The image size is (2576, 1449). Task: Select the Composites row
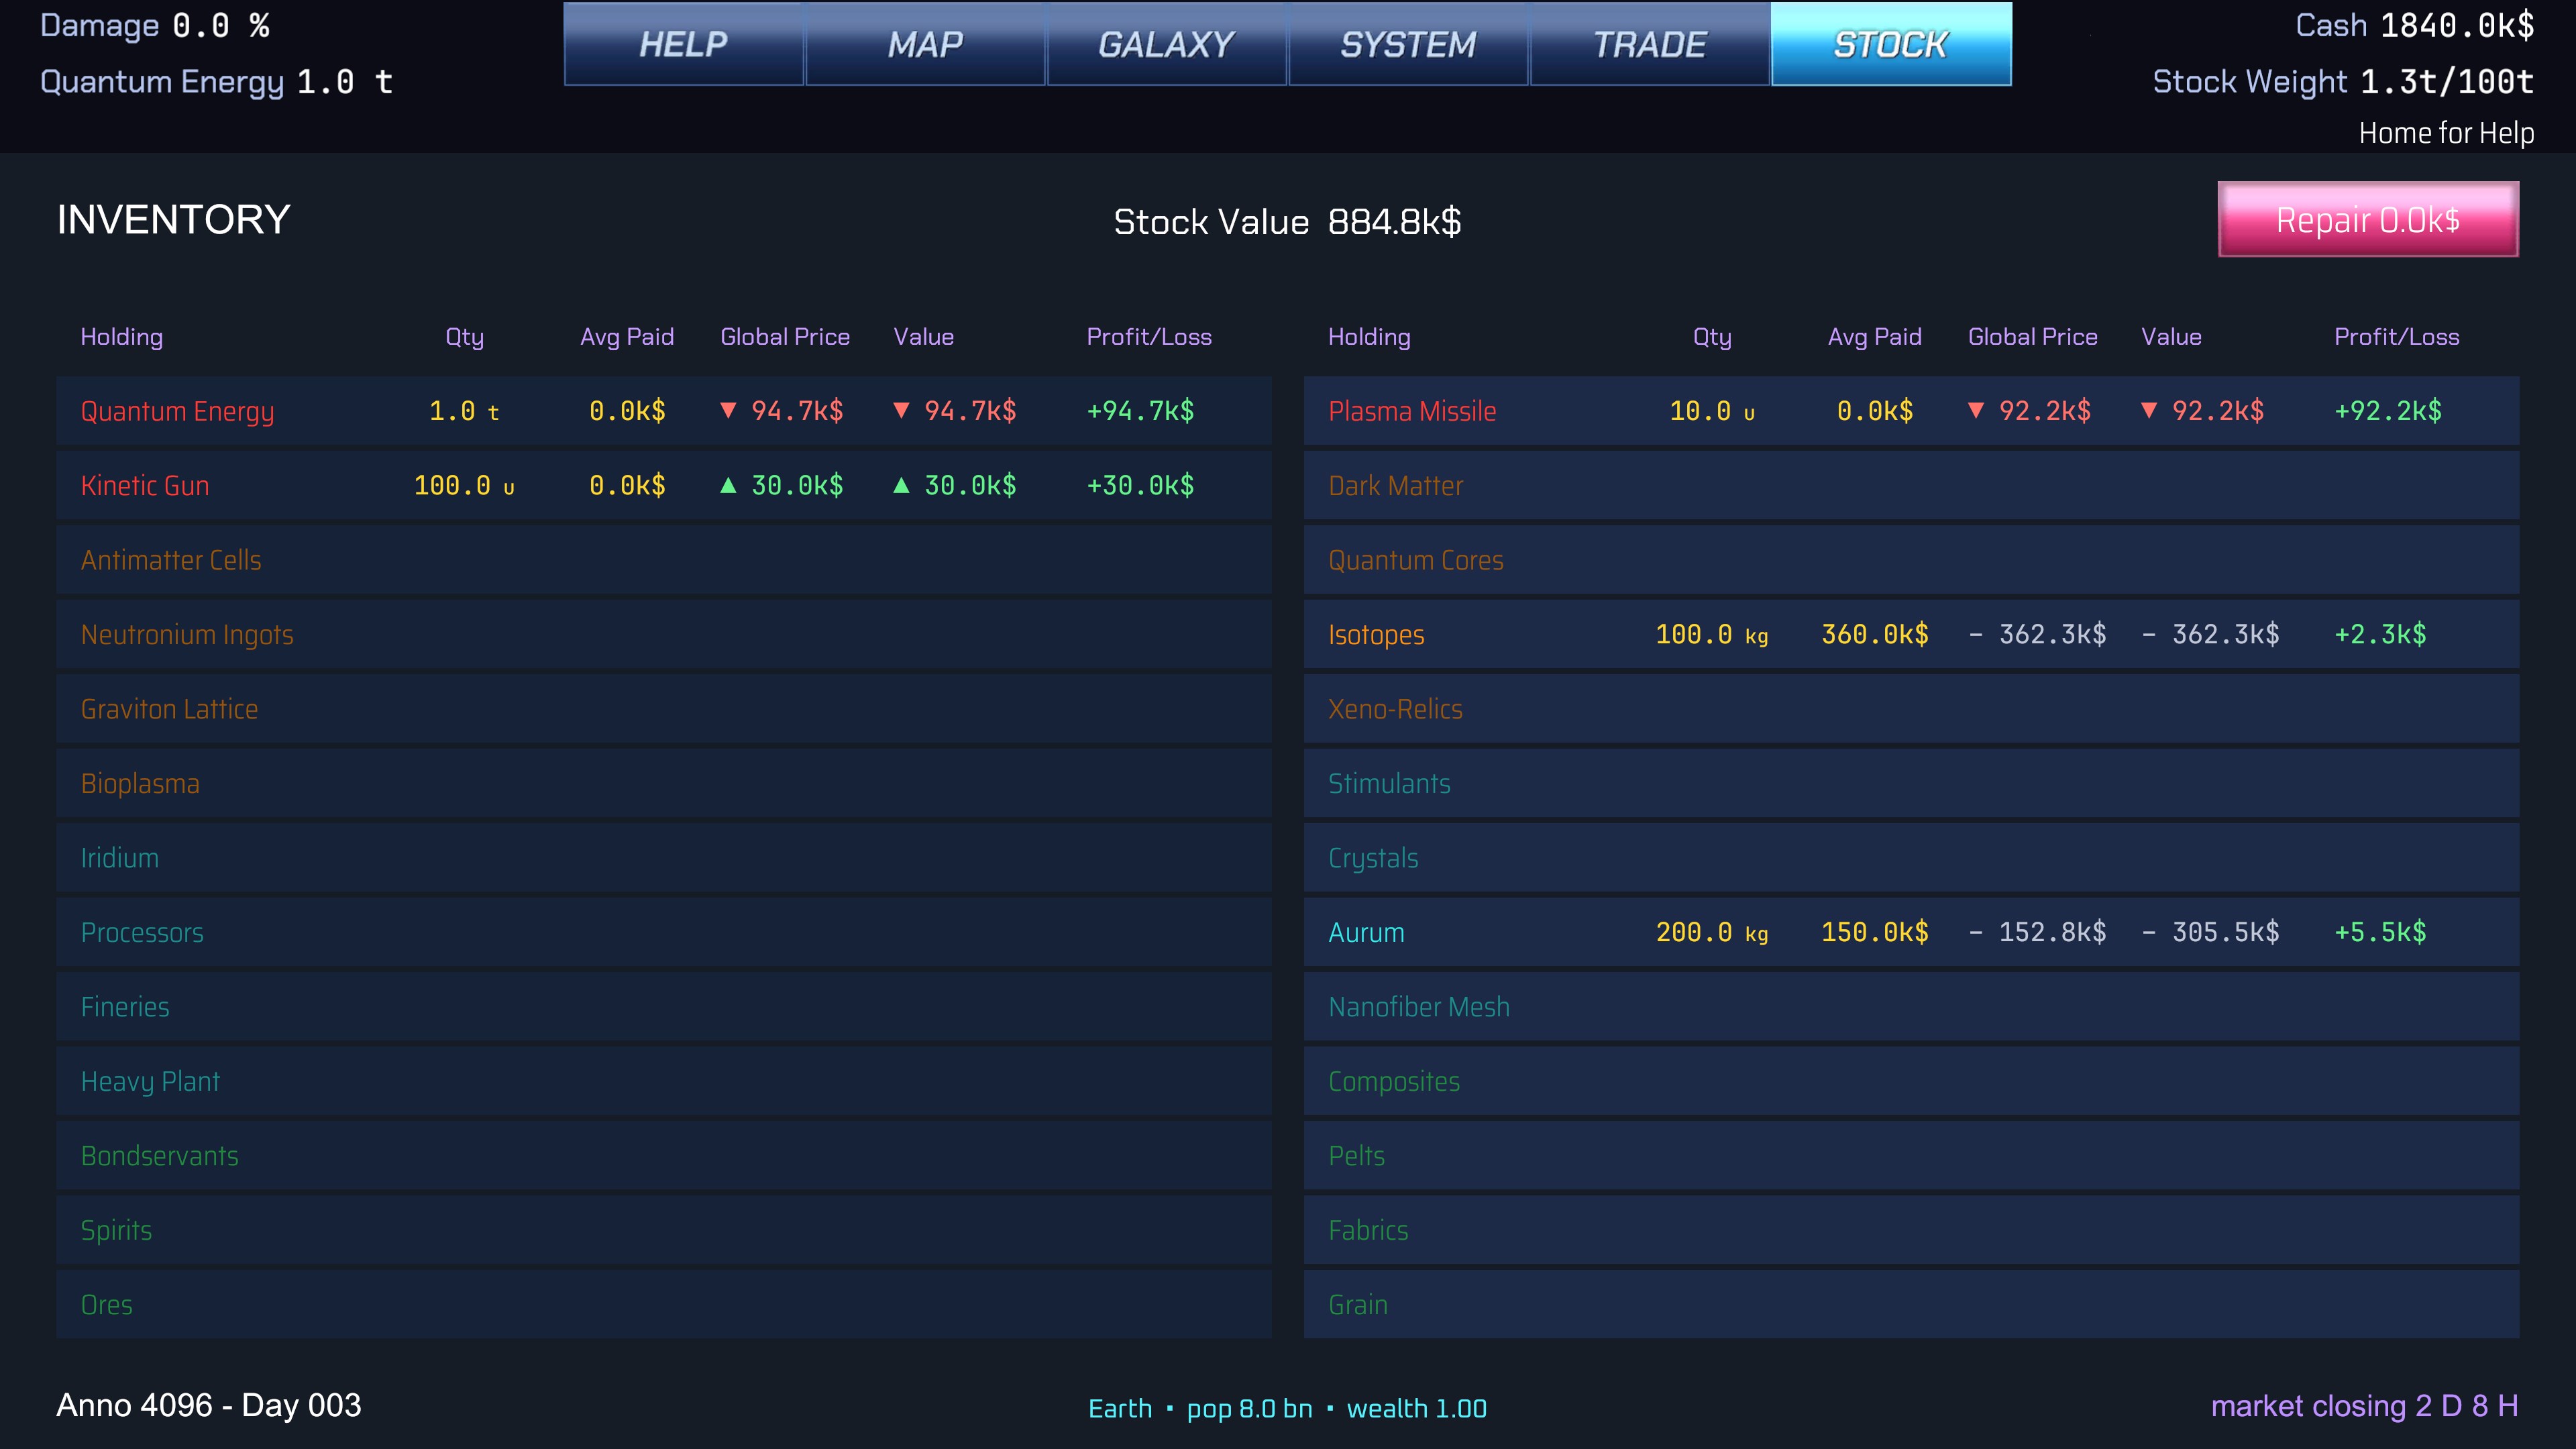pyautogui.click(x=1911, y=1081)
